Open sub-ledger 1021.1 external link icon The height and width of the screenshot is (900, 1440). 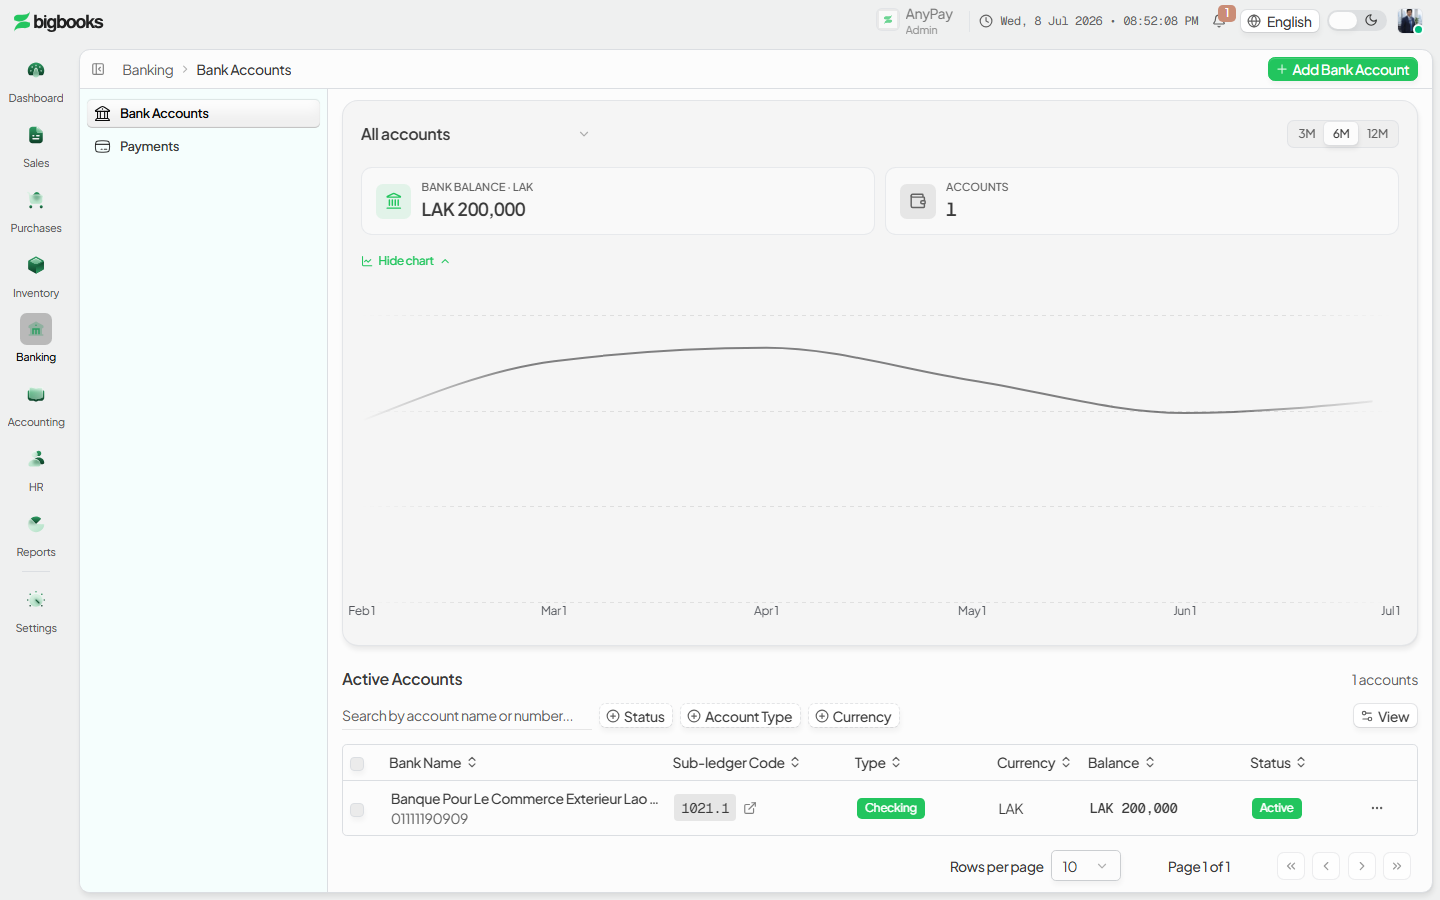point(750,808)
